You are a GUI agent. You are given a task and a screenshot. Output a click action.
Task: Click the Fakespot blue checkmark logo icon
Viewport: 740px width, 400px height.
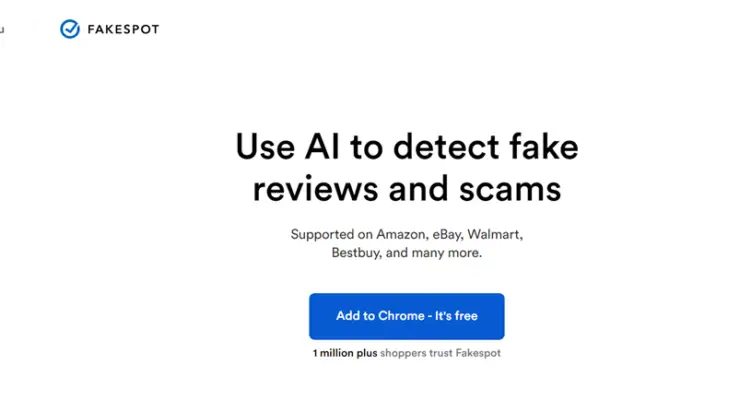70,29
